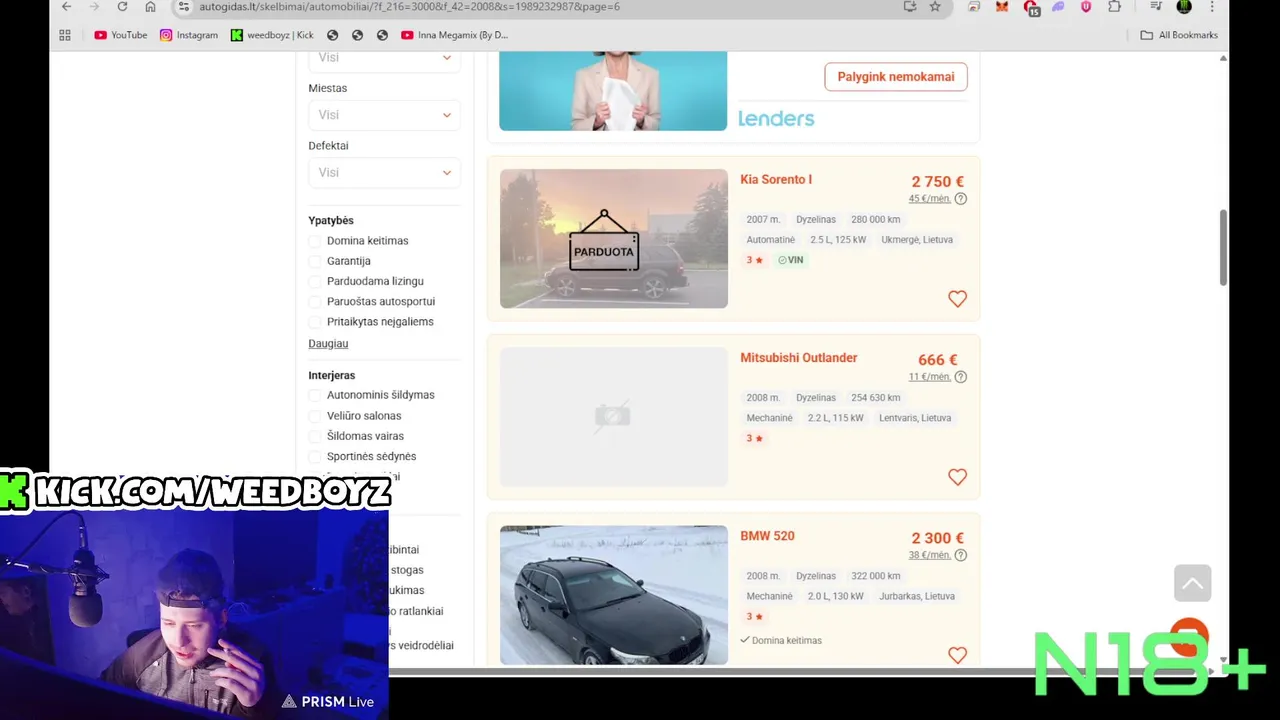Open the install/cast icon in the address bar

tap(909, 6)
